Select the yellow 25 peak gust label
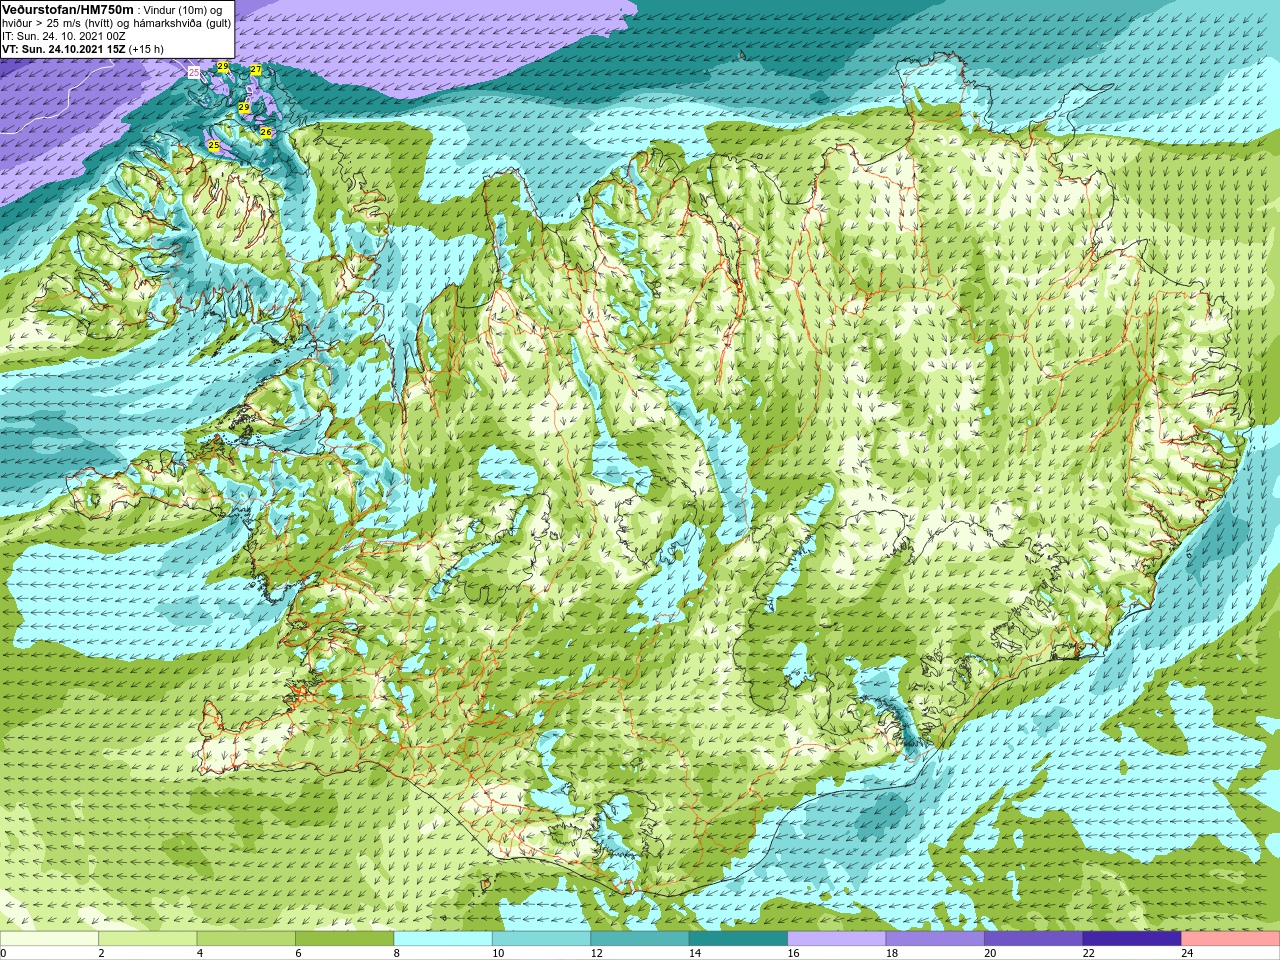The image size is (1280, 960). click(214, 145)
